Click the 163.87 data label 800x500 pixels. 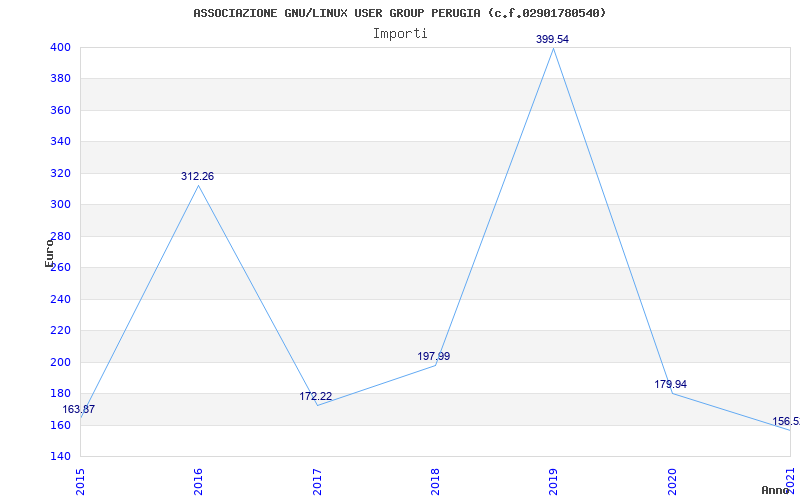(79, 409)
